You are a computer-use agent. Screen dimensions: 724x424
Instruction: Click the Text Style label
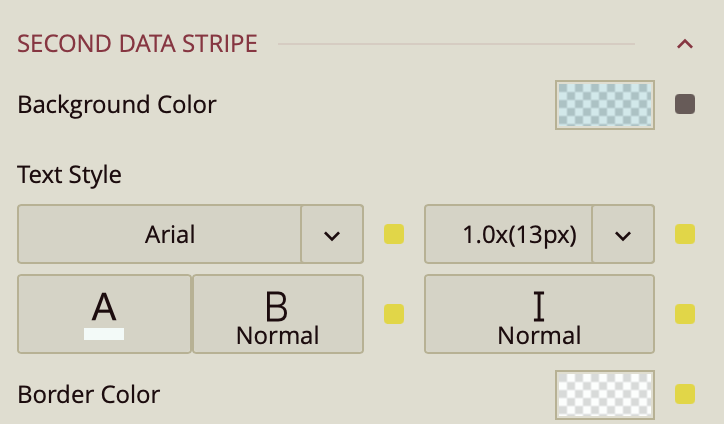coord(70,175)
